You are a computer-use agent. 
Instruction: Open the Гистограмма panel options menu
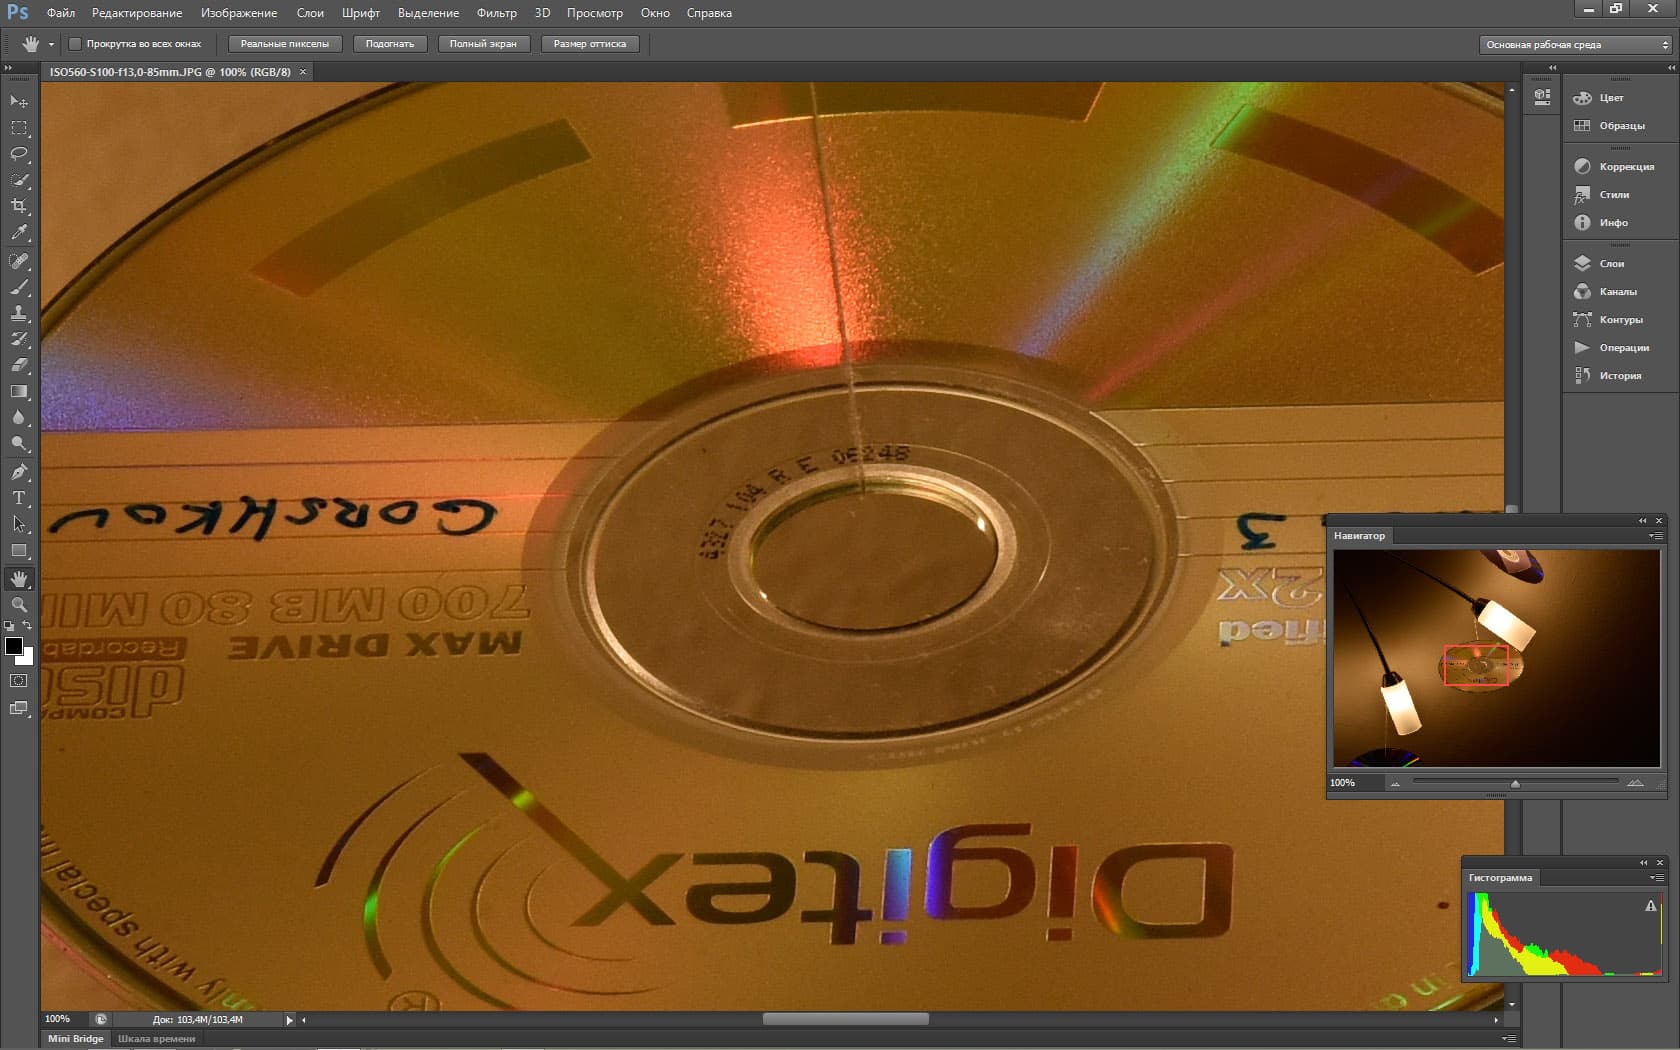pyautogui.click(x=1656, y=878)
